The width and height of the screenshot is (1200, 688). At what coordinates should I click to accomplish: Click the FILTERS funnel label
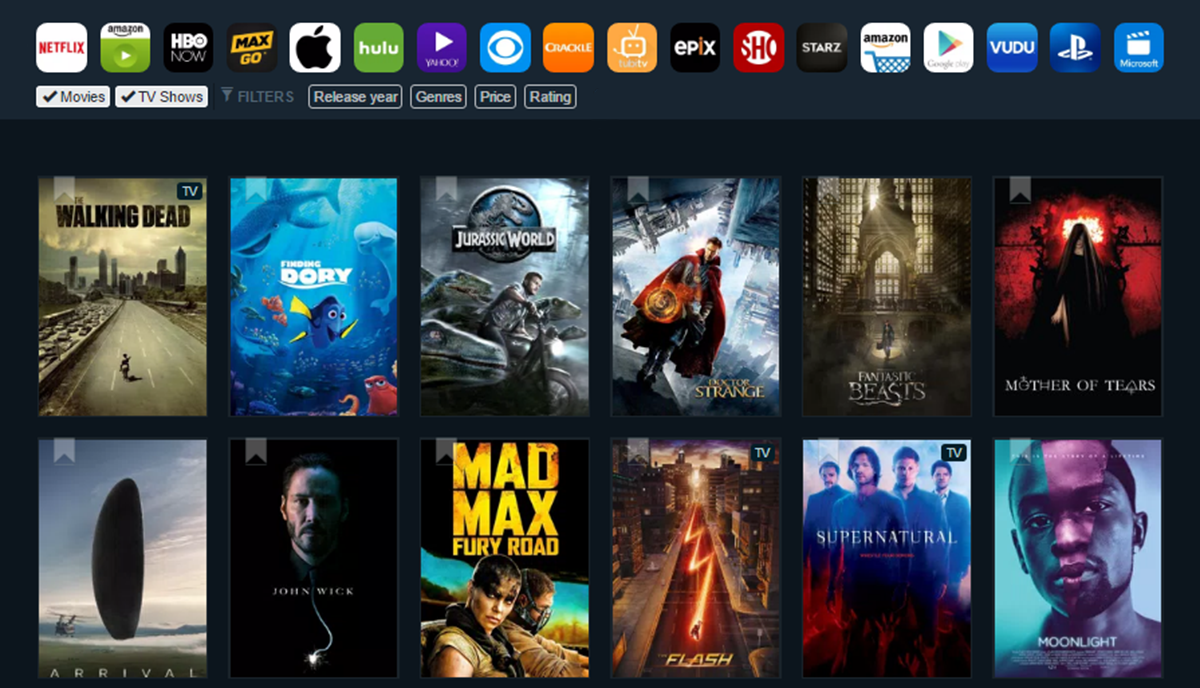pyautogui.click(x=257, y=97)
